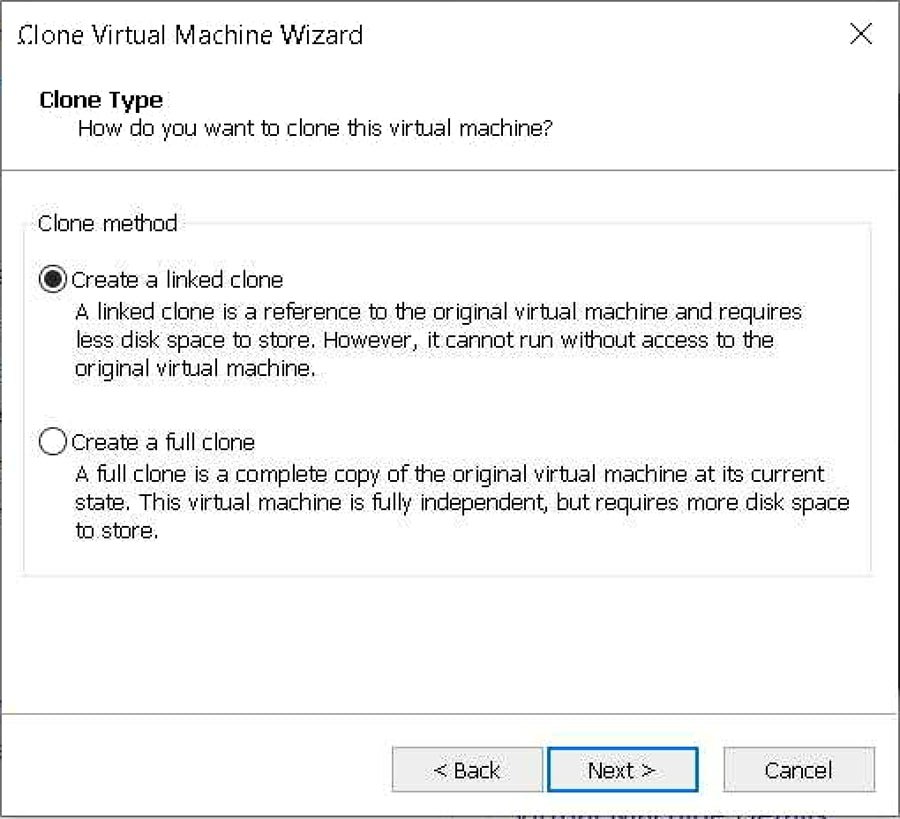Select the full clone radio button
This screenshot has width=900, height=819.
tap(53, 442)
